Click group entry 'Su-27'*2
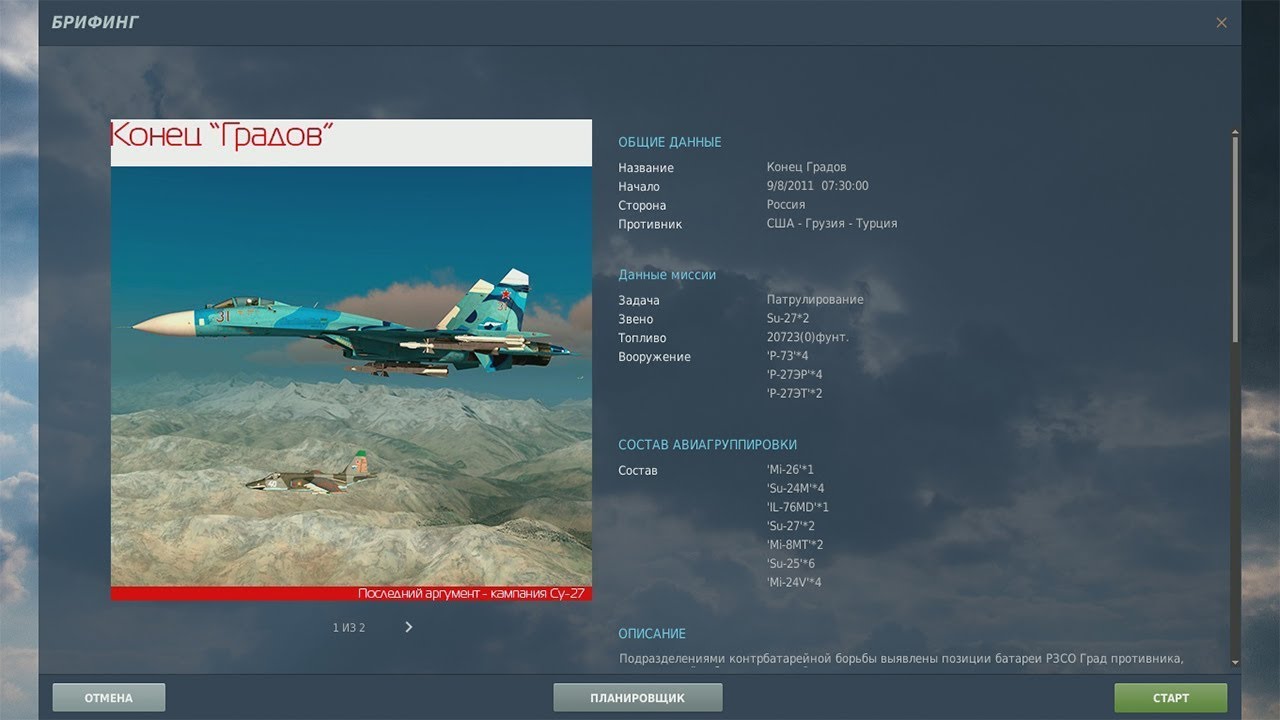The image size is (1280, 720). (x=790, y=526)
